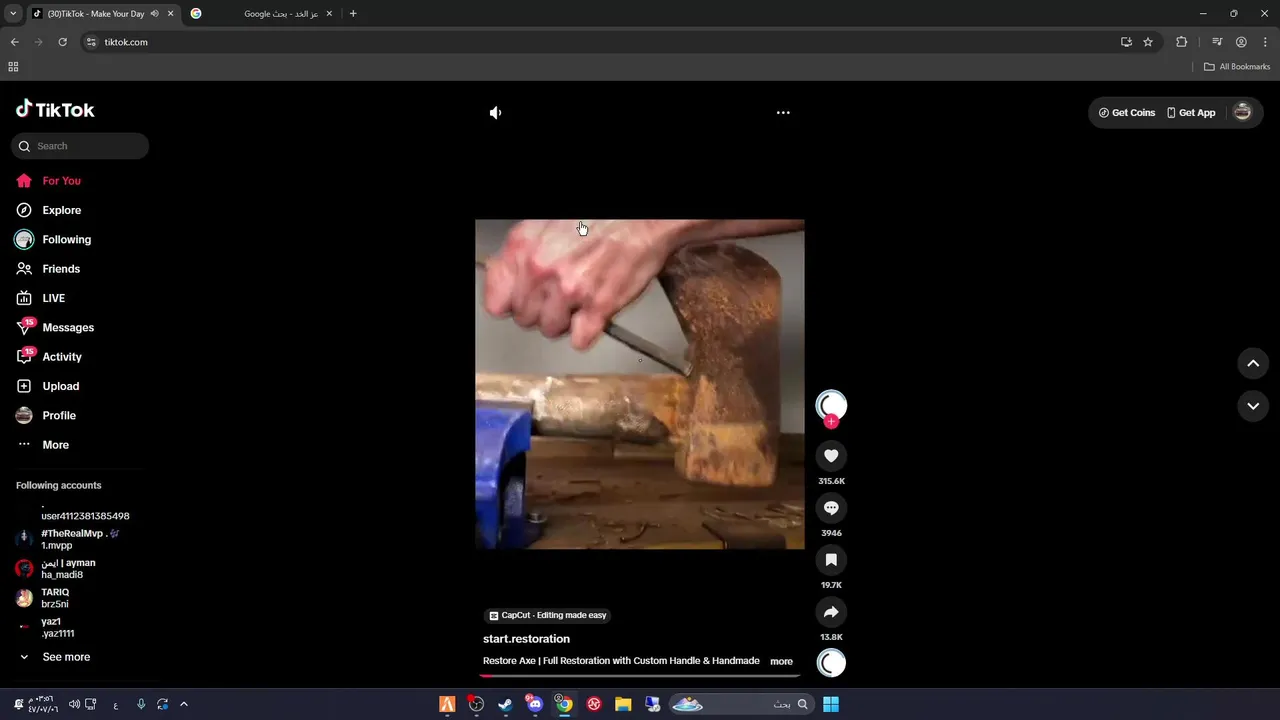
Task: Open All Bookmarks folder
Action: pyautogui.click(x=1237, y=67)
